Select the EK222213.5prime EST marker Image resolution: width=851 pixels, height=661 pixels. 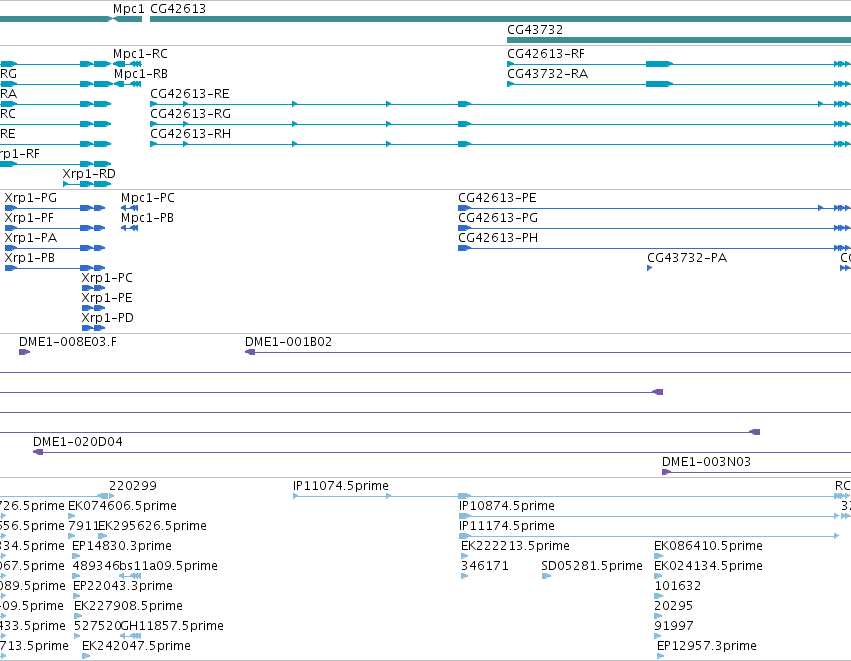coord(465,556)
